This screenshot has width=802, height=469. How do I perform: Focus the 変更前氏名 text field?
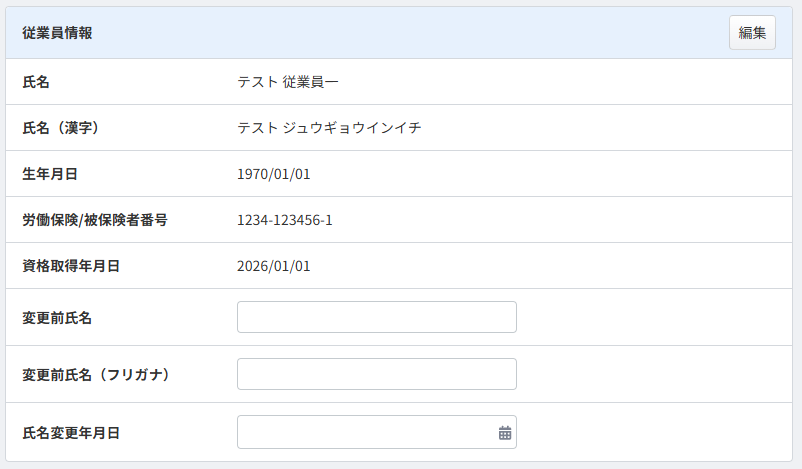click(x=376, y=317)
